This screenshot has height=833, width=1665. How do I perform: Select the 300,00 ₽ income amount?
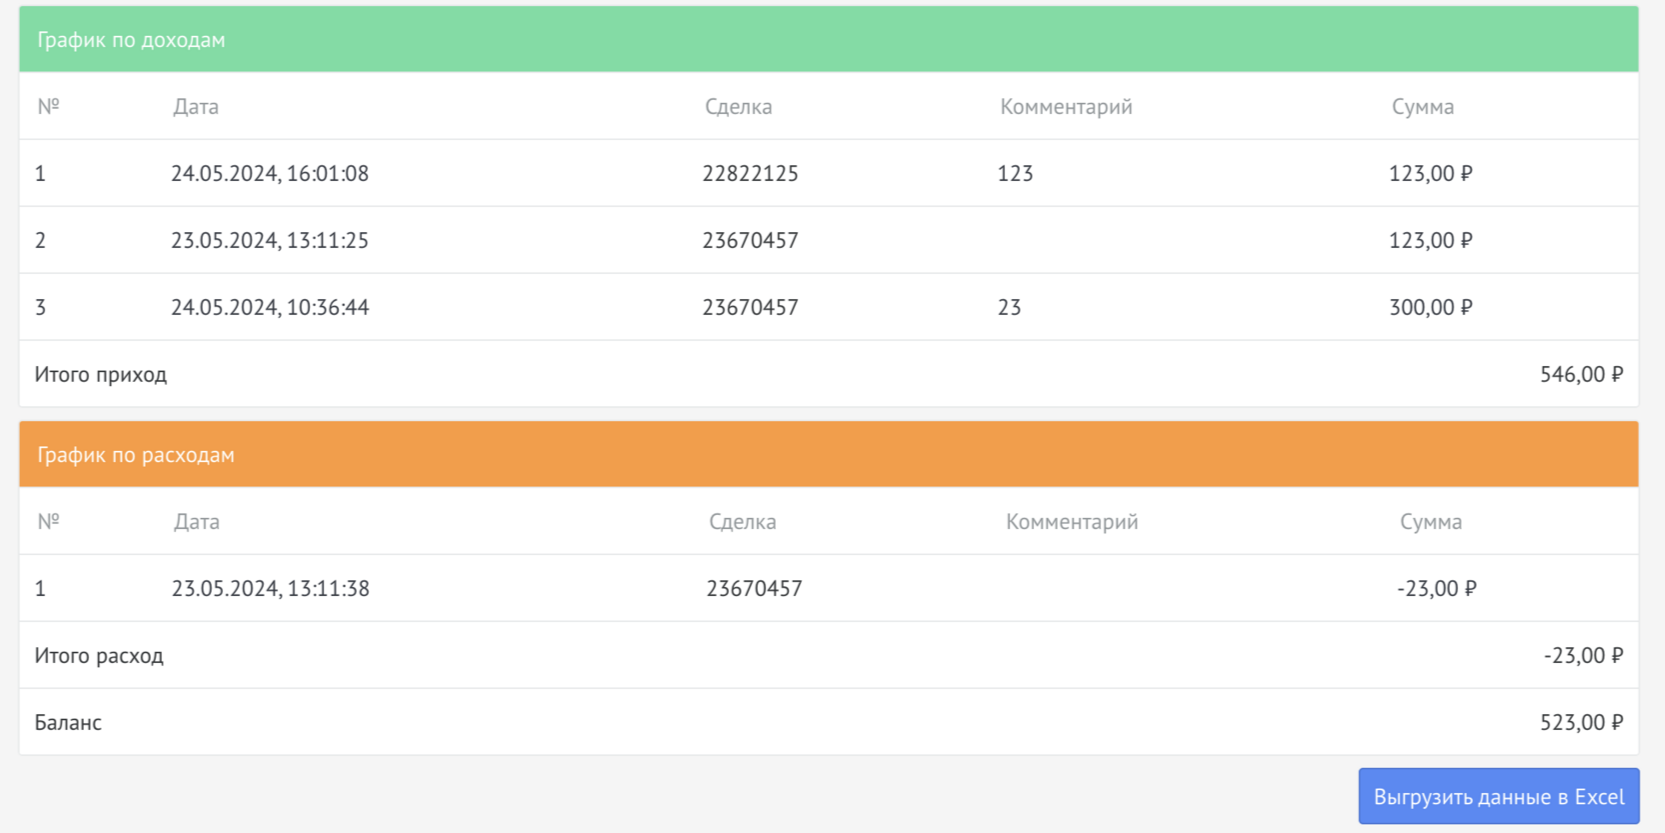1430,308
